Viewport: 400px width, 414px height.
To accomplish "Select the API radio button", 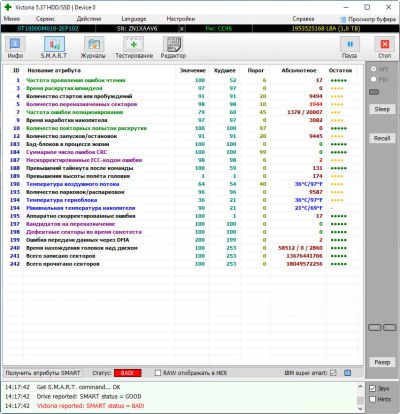I will point(374,69).
